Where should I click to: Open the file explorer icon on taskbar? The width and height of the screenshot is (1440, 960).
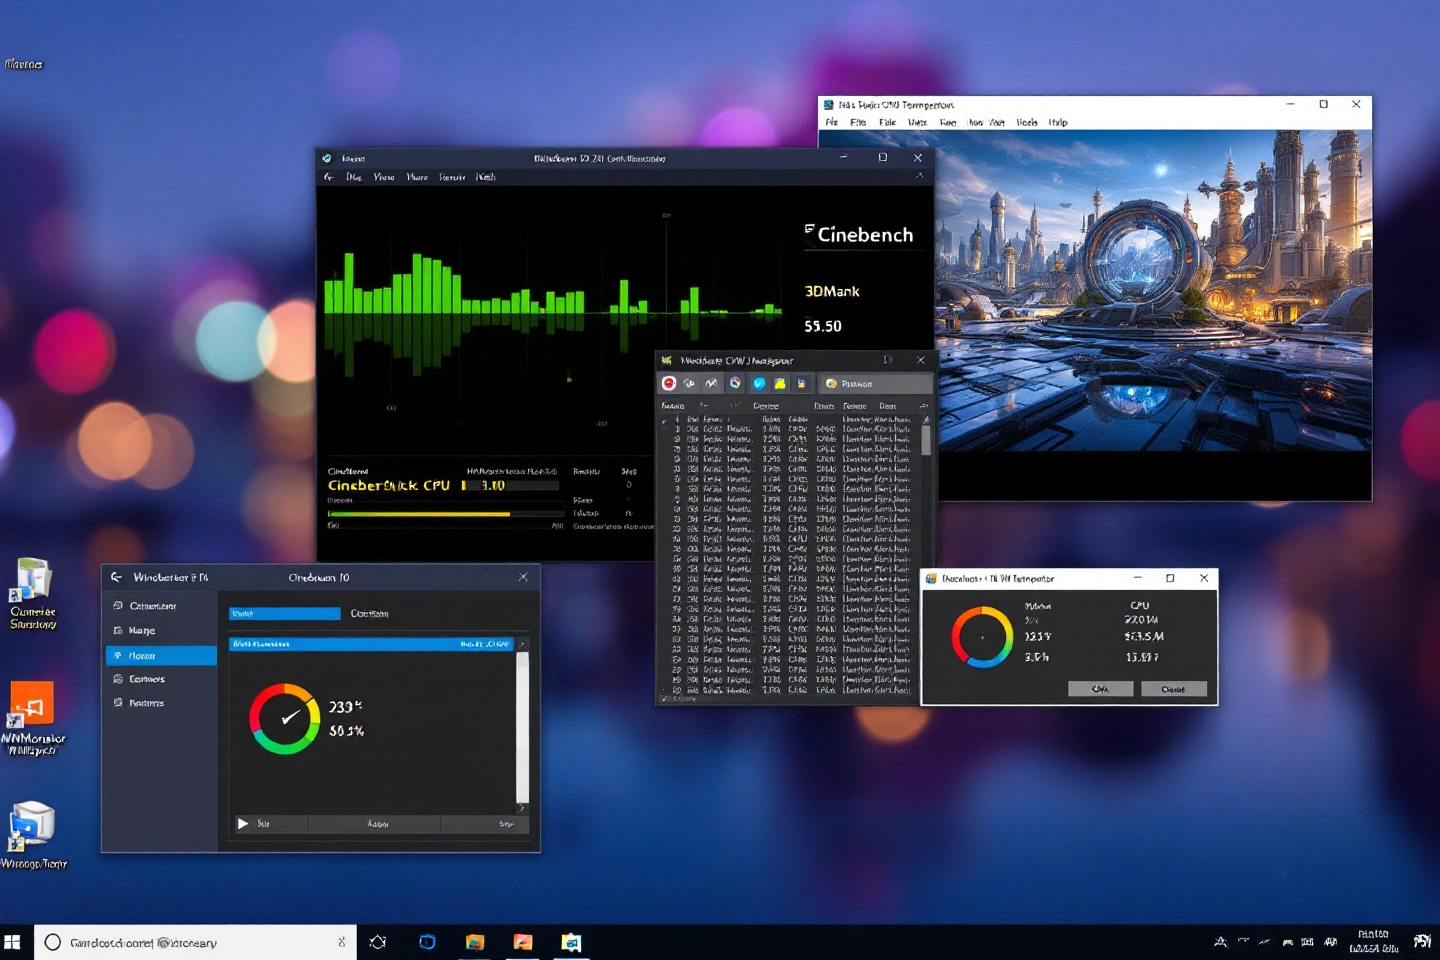click(475, 942)
